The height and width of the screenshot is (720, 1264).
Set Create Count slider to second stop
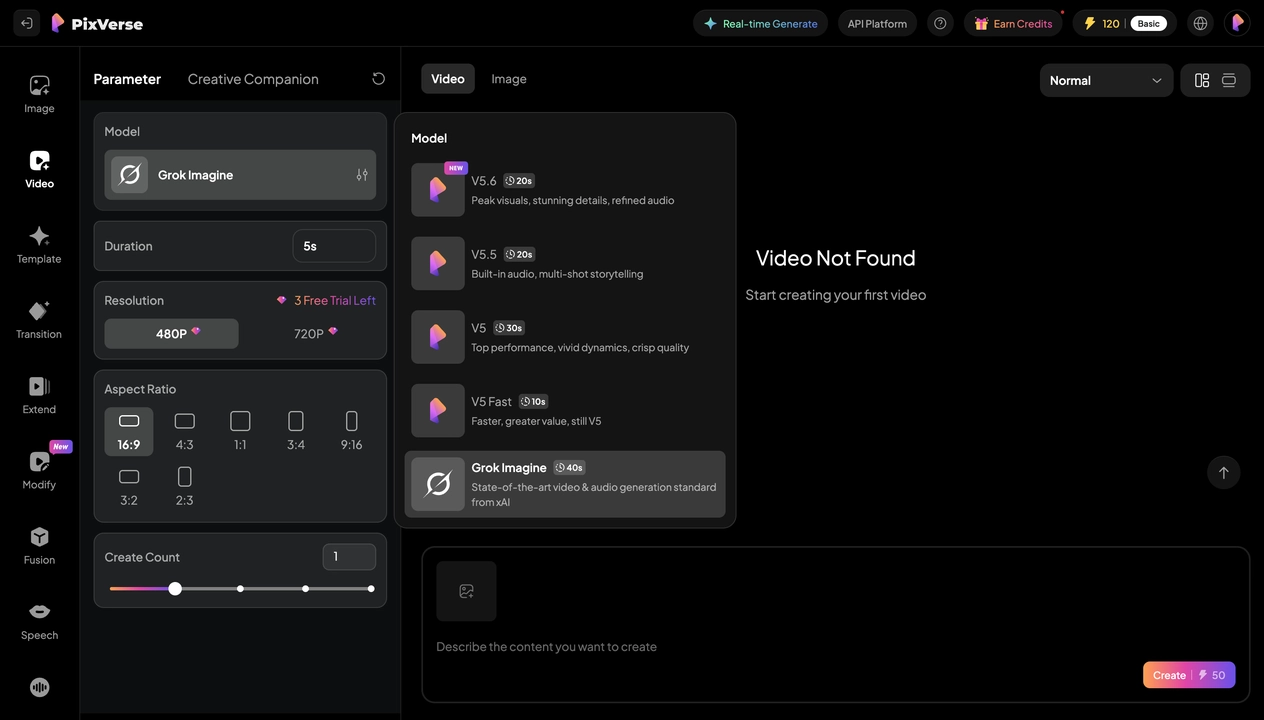click(240, 589)
